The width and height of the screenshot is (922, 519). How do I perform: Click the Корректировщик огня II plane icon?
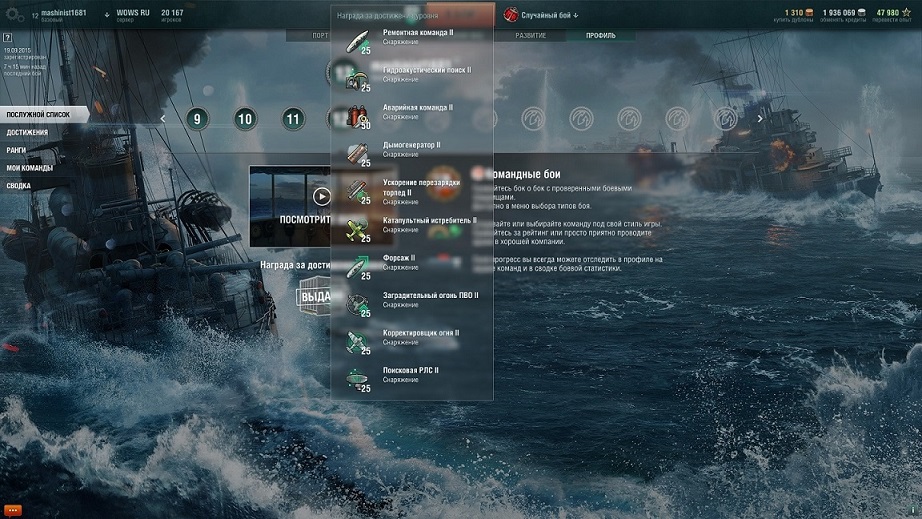[x=357, y=342]
